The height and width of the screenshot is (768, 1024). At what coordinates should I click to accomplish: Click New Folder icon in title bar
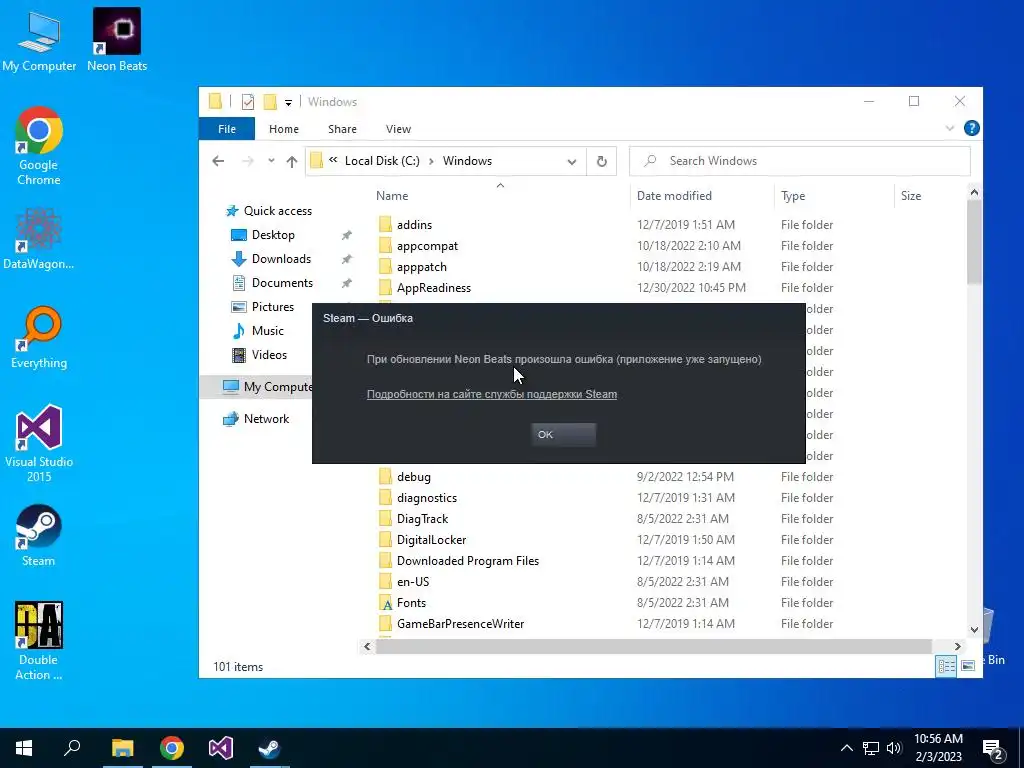(270, 102)
